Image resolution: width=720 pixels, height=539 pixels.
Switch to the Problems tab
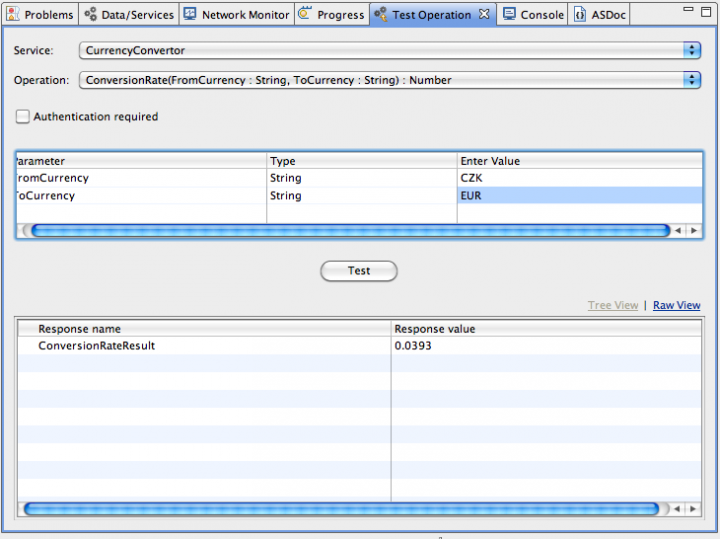pyautogui.click(x=40, y=15)
